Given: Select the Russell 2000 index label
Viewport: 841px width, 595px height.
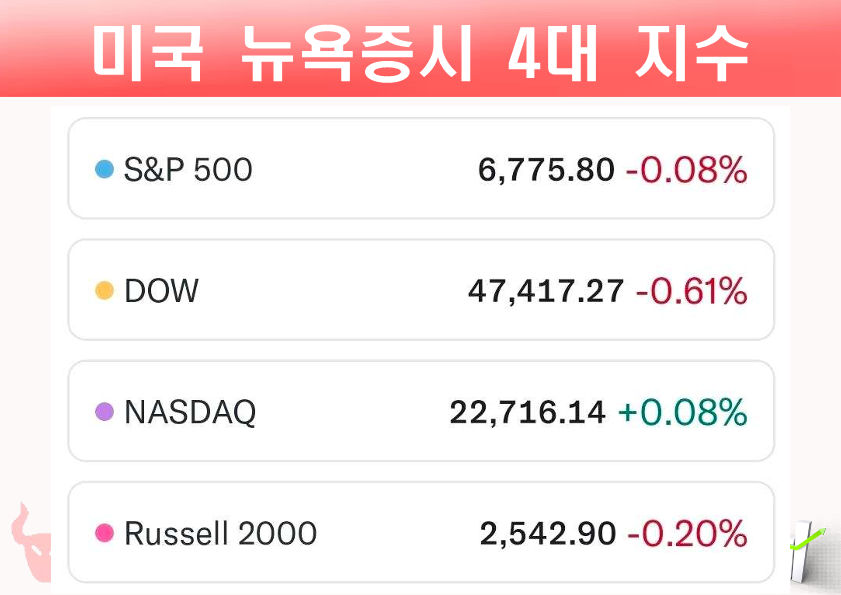Looking at the screenshot, I should coord(220,533).
